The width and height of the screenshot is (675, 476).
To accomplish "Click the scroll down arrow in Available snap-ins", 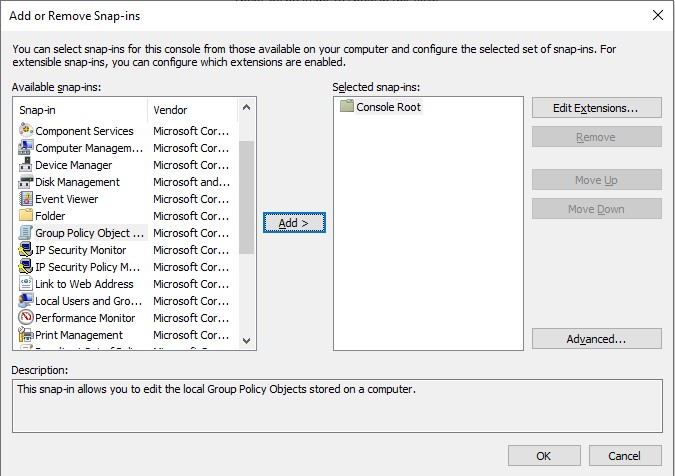I will 246,341.
